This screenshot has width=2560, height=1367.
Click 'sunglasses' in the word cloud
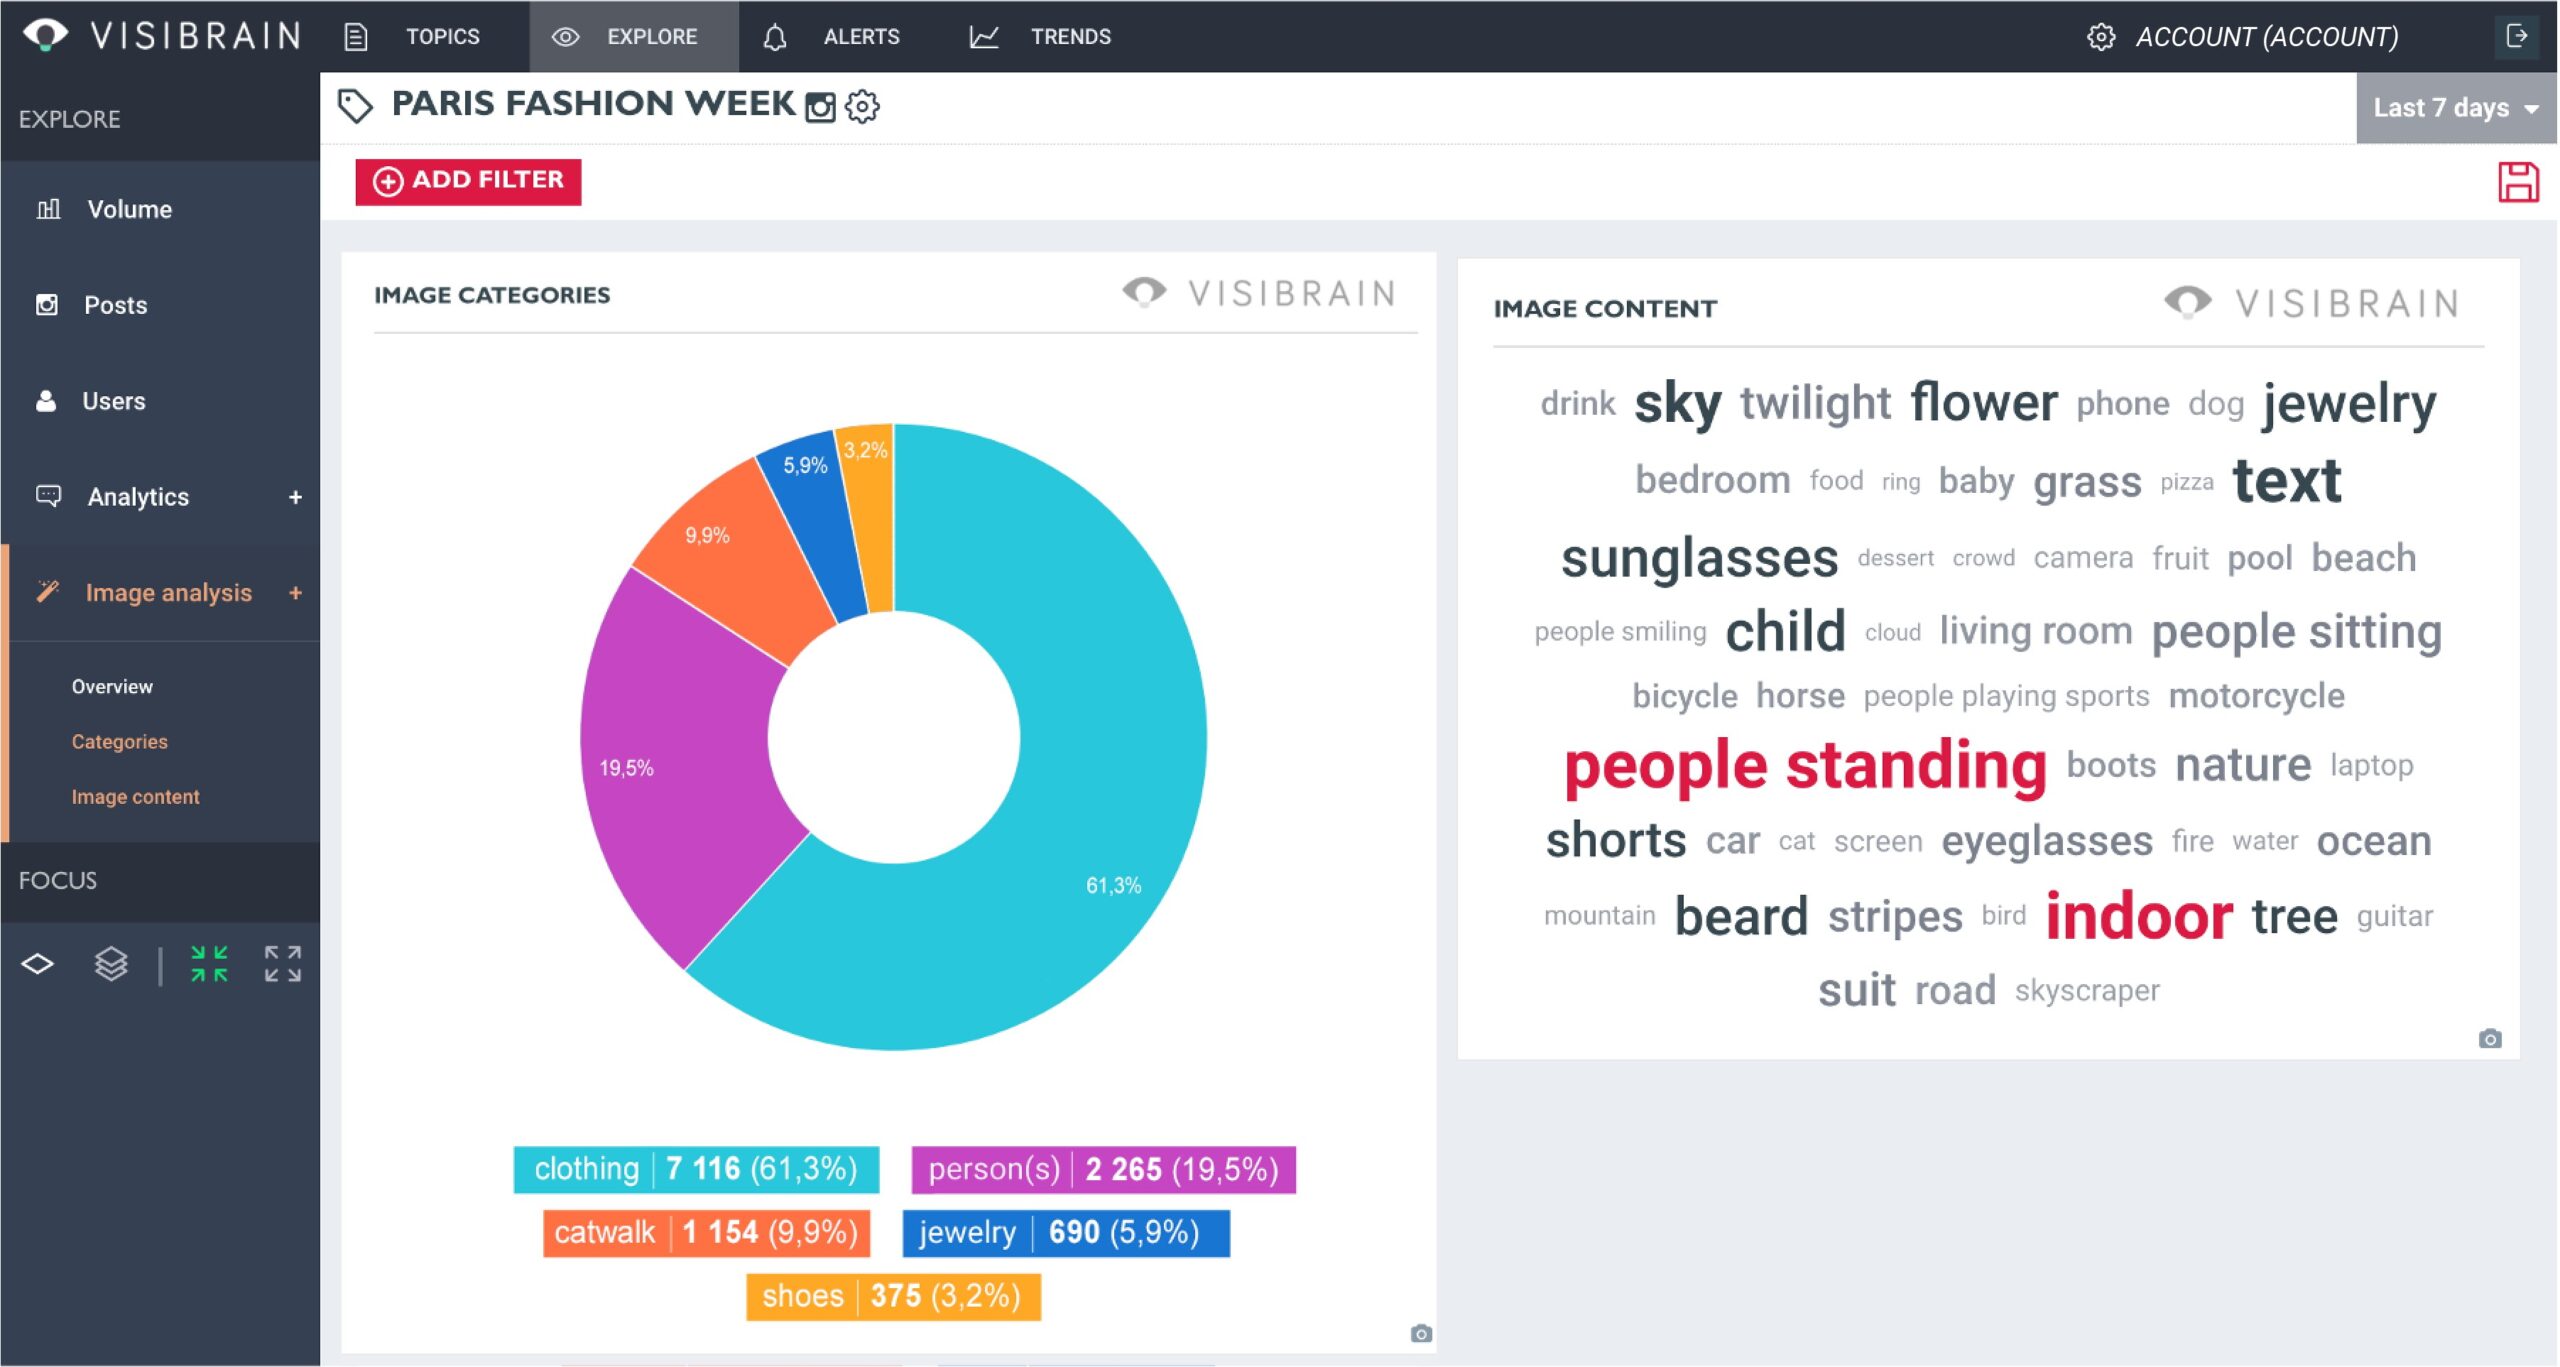tap(1700, 559)
